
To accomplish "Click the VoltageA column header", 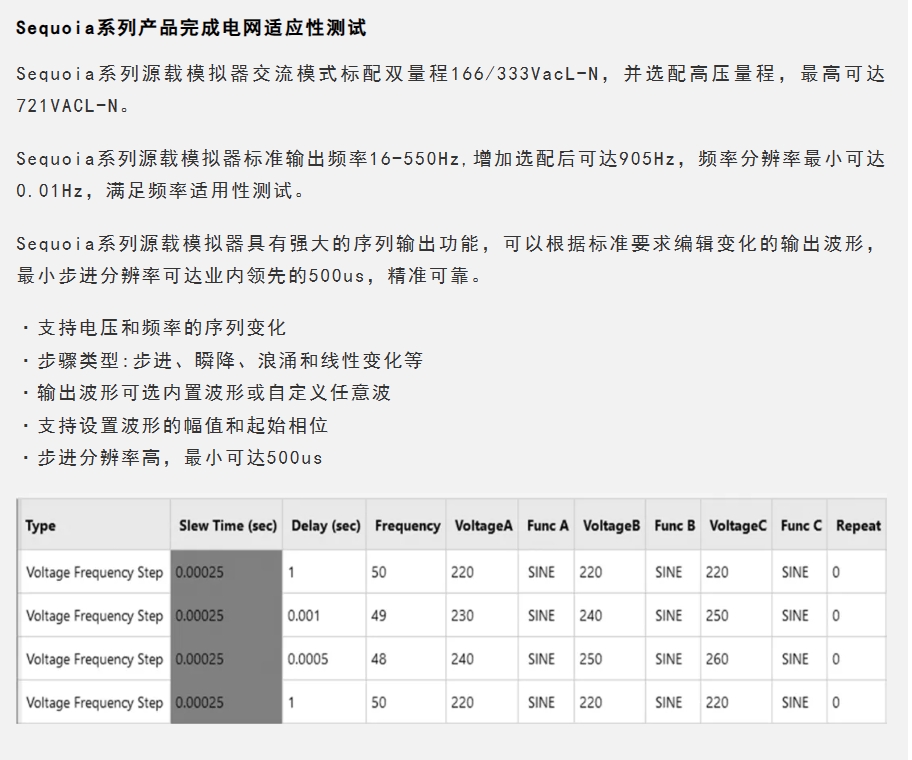I will (482, 525).
